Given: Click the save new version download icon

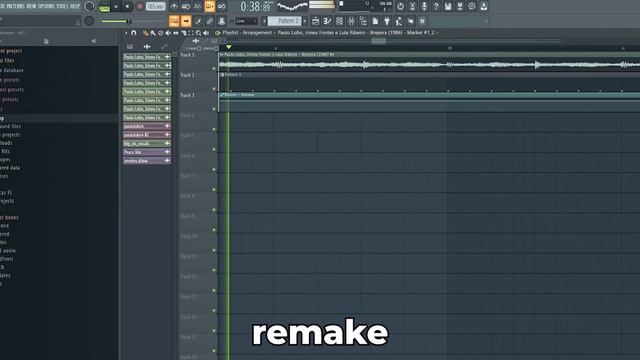Looking at the screenshot, I should coord(483,6).
